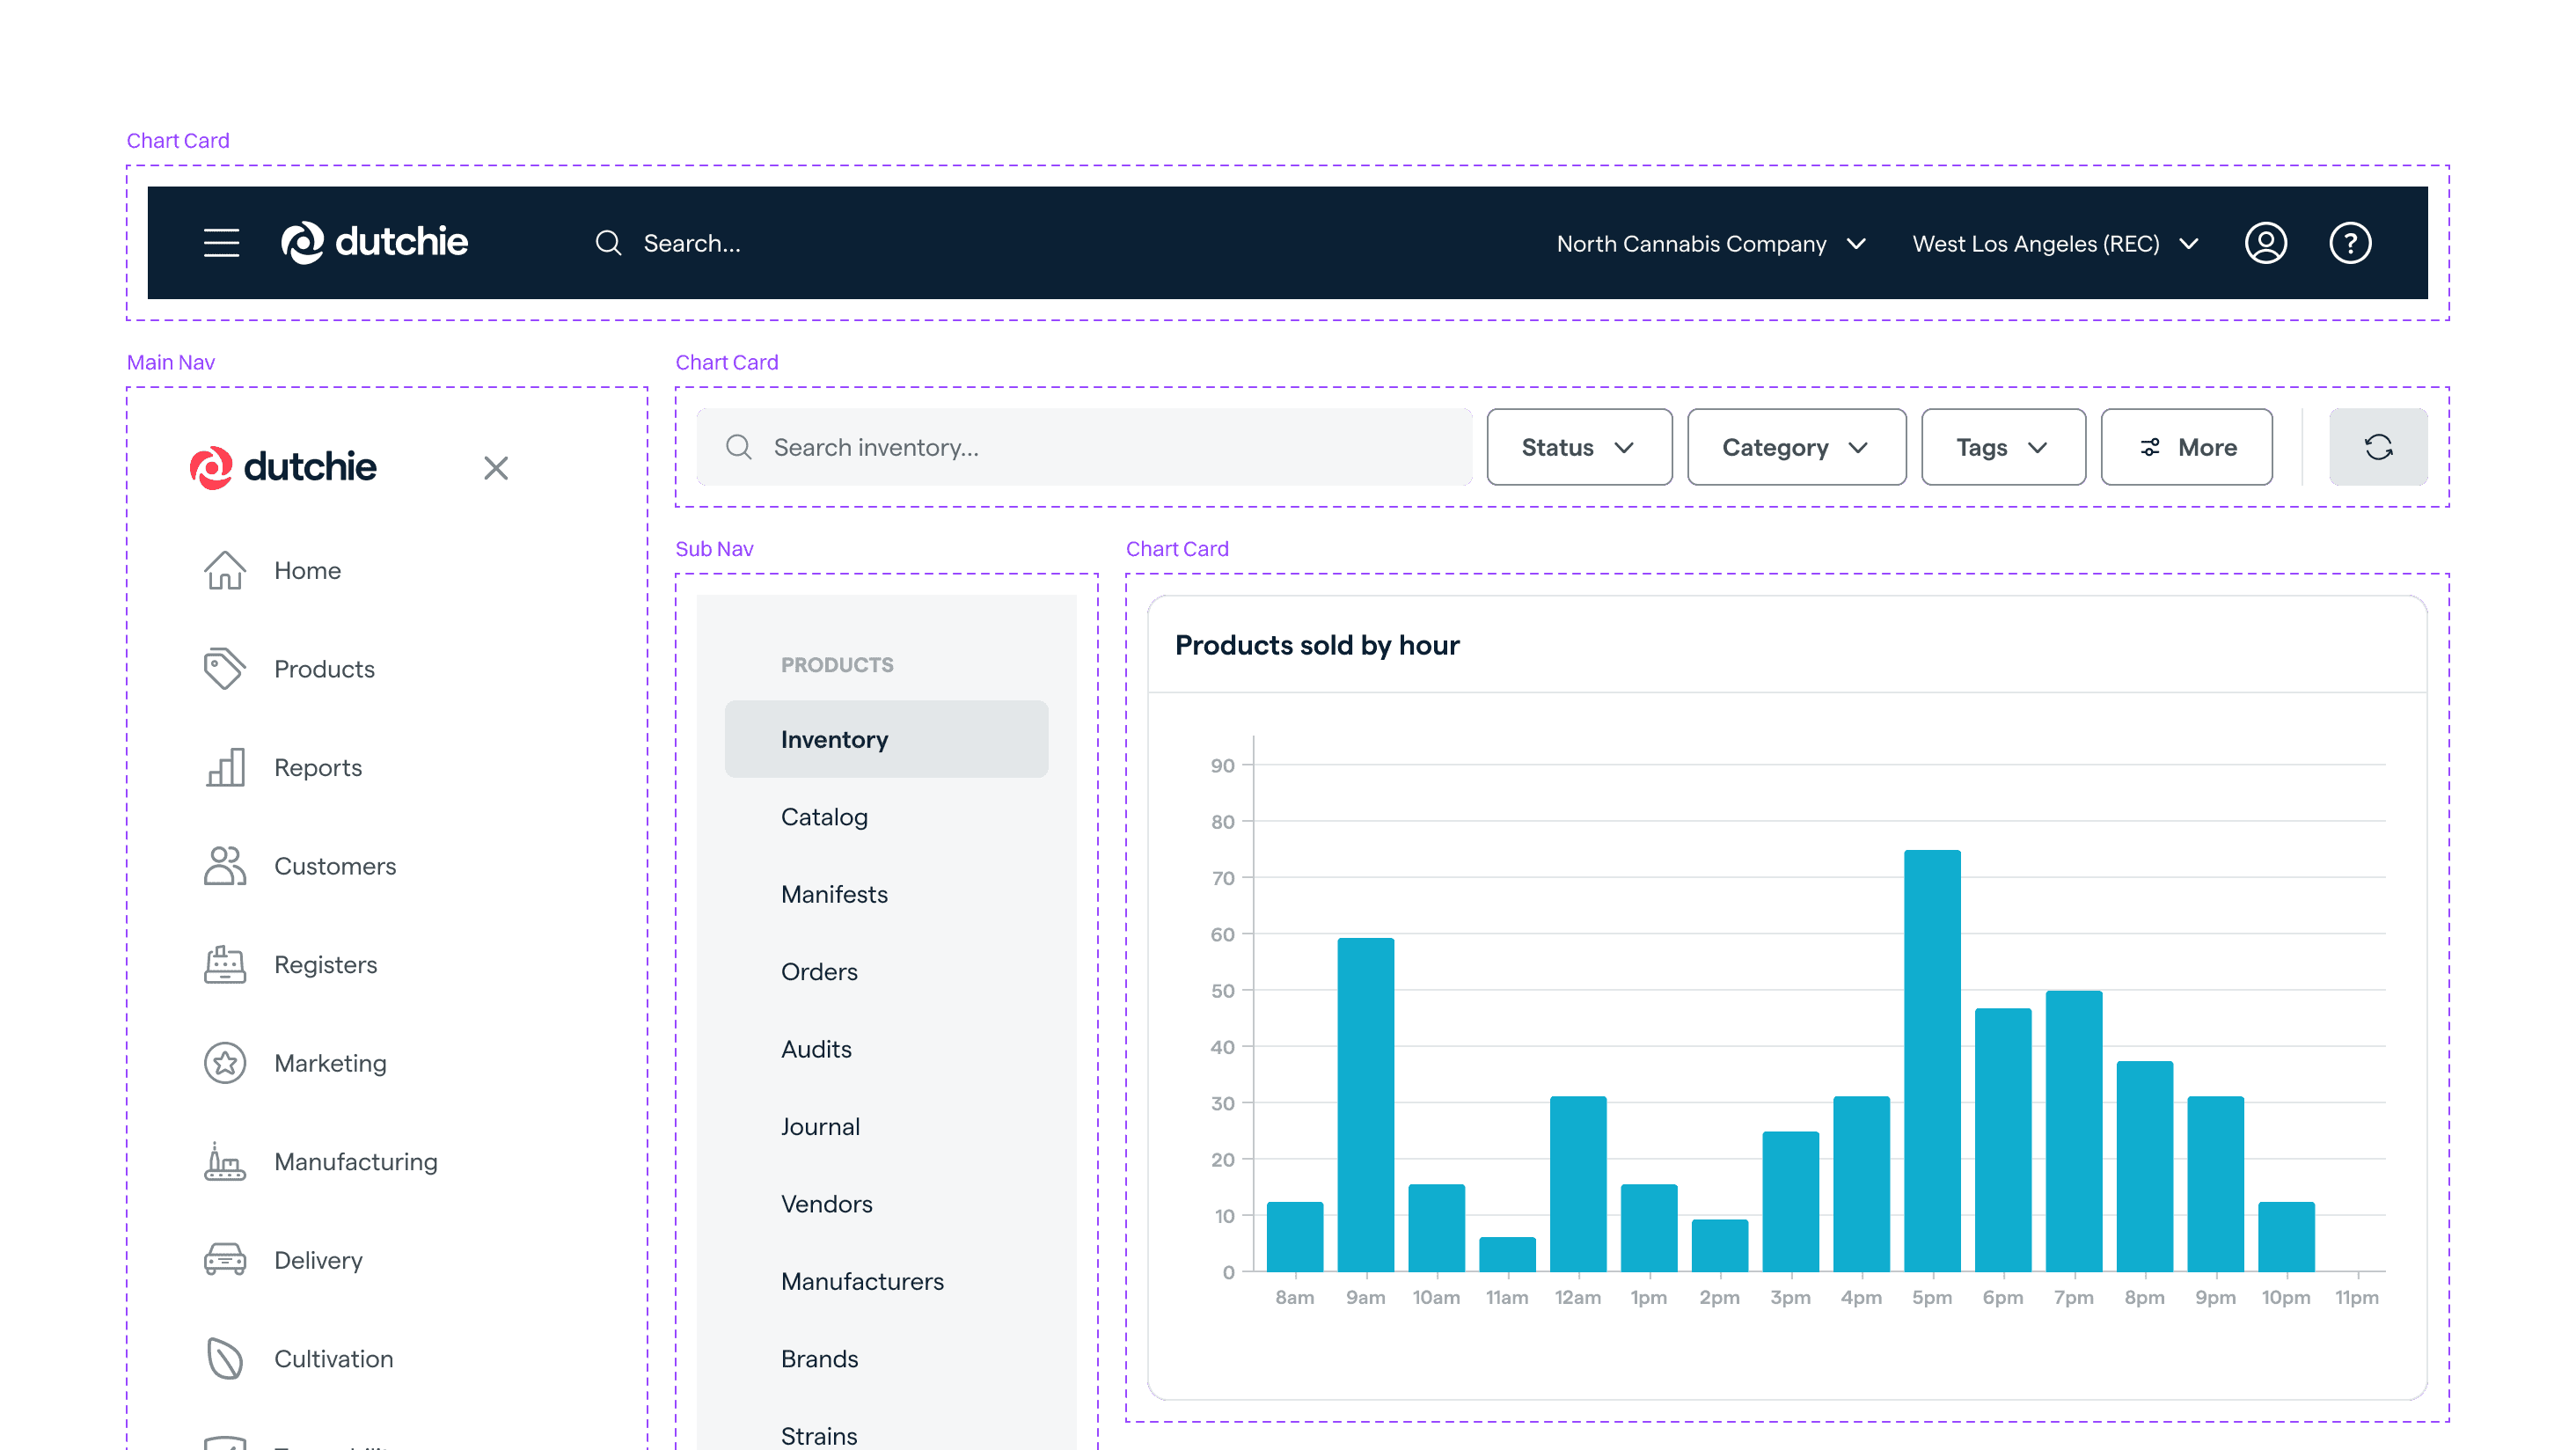Image resolution: width=2576 pixels, height=1450 pixels.
Task: Open the Status filter dropdown
Action: pos(1578,447)
